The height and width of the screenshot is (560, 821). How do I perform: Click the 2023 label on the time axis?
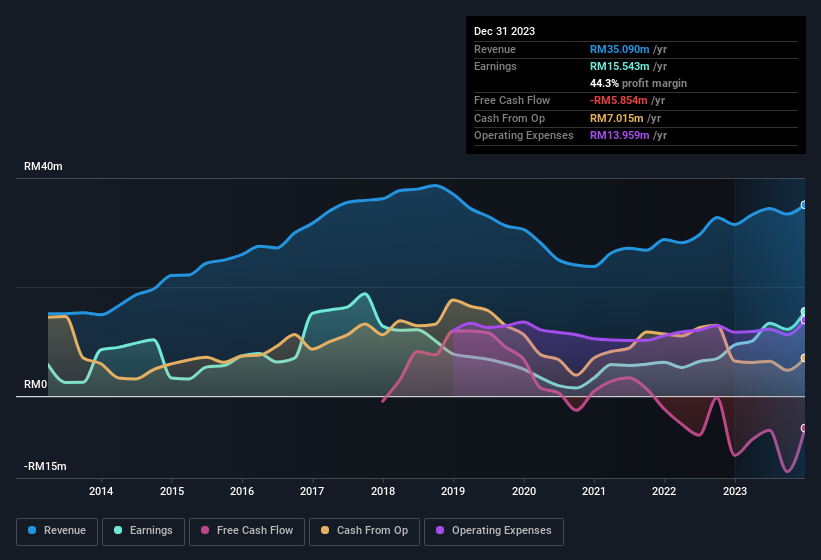(735, 491)
